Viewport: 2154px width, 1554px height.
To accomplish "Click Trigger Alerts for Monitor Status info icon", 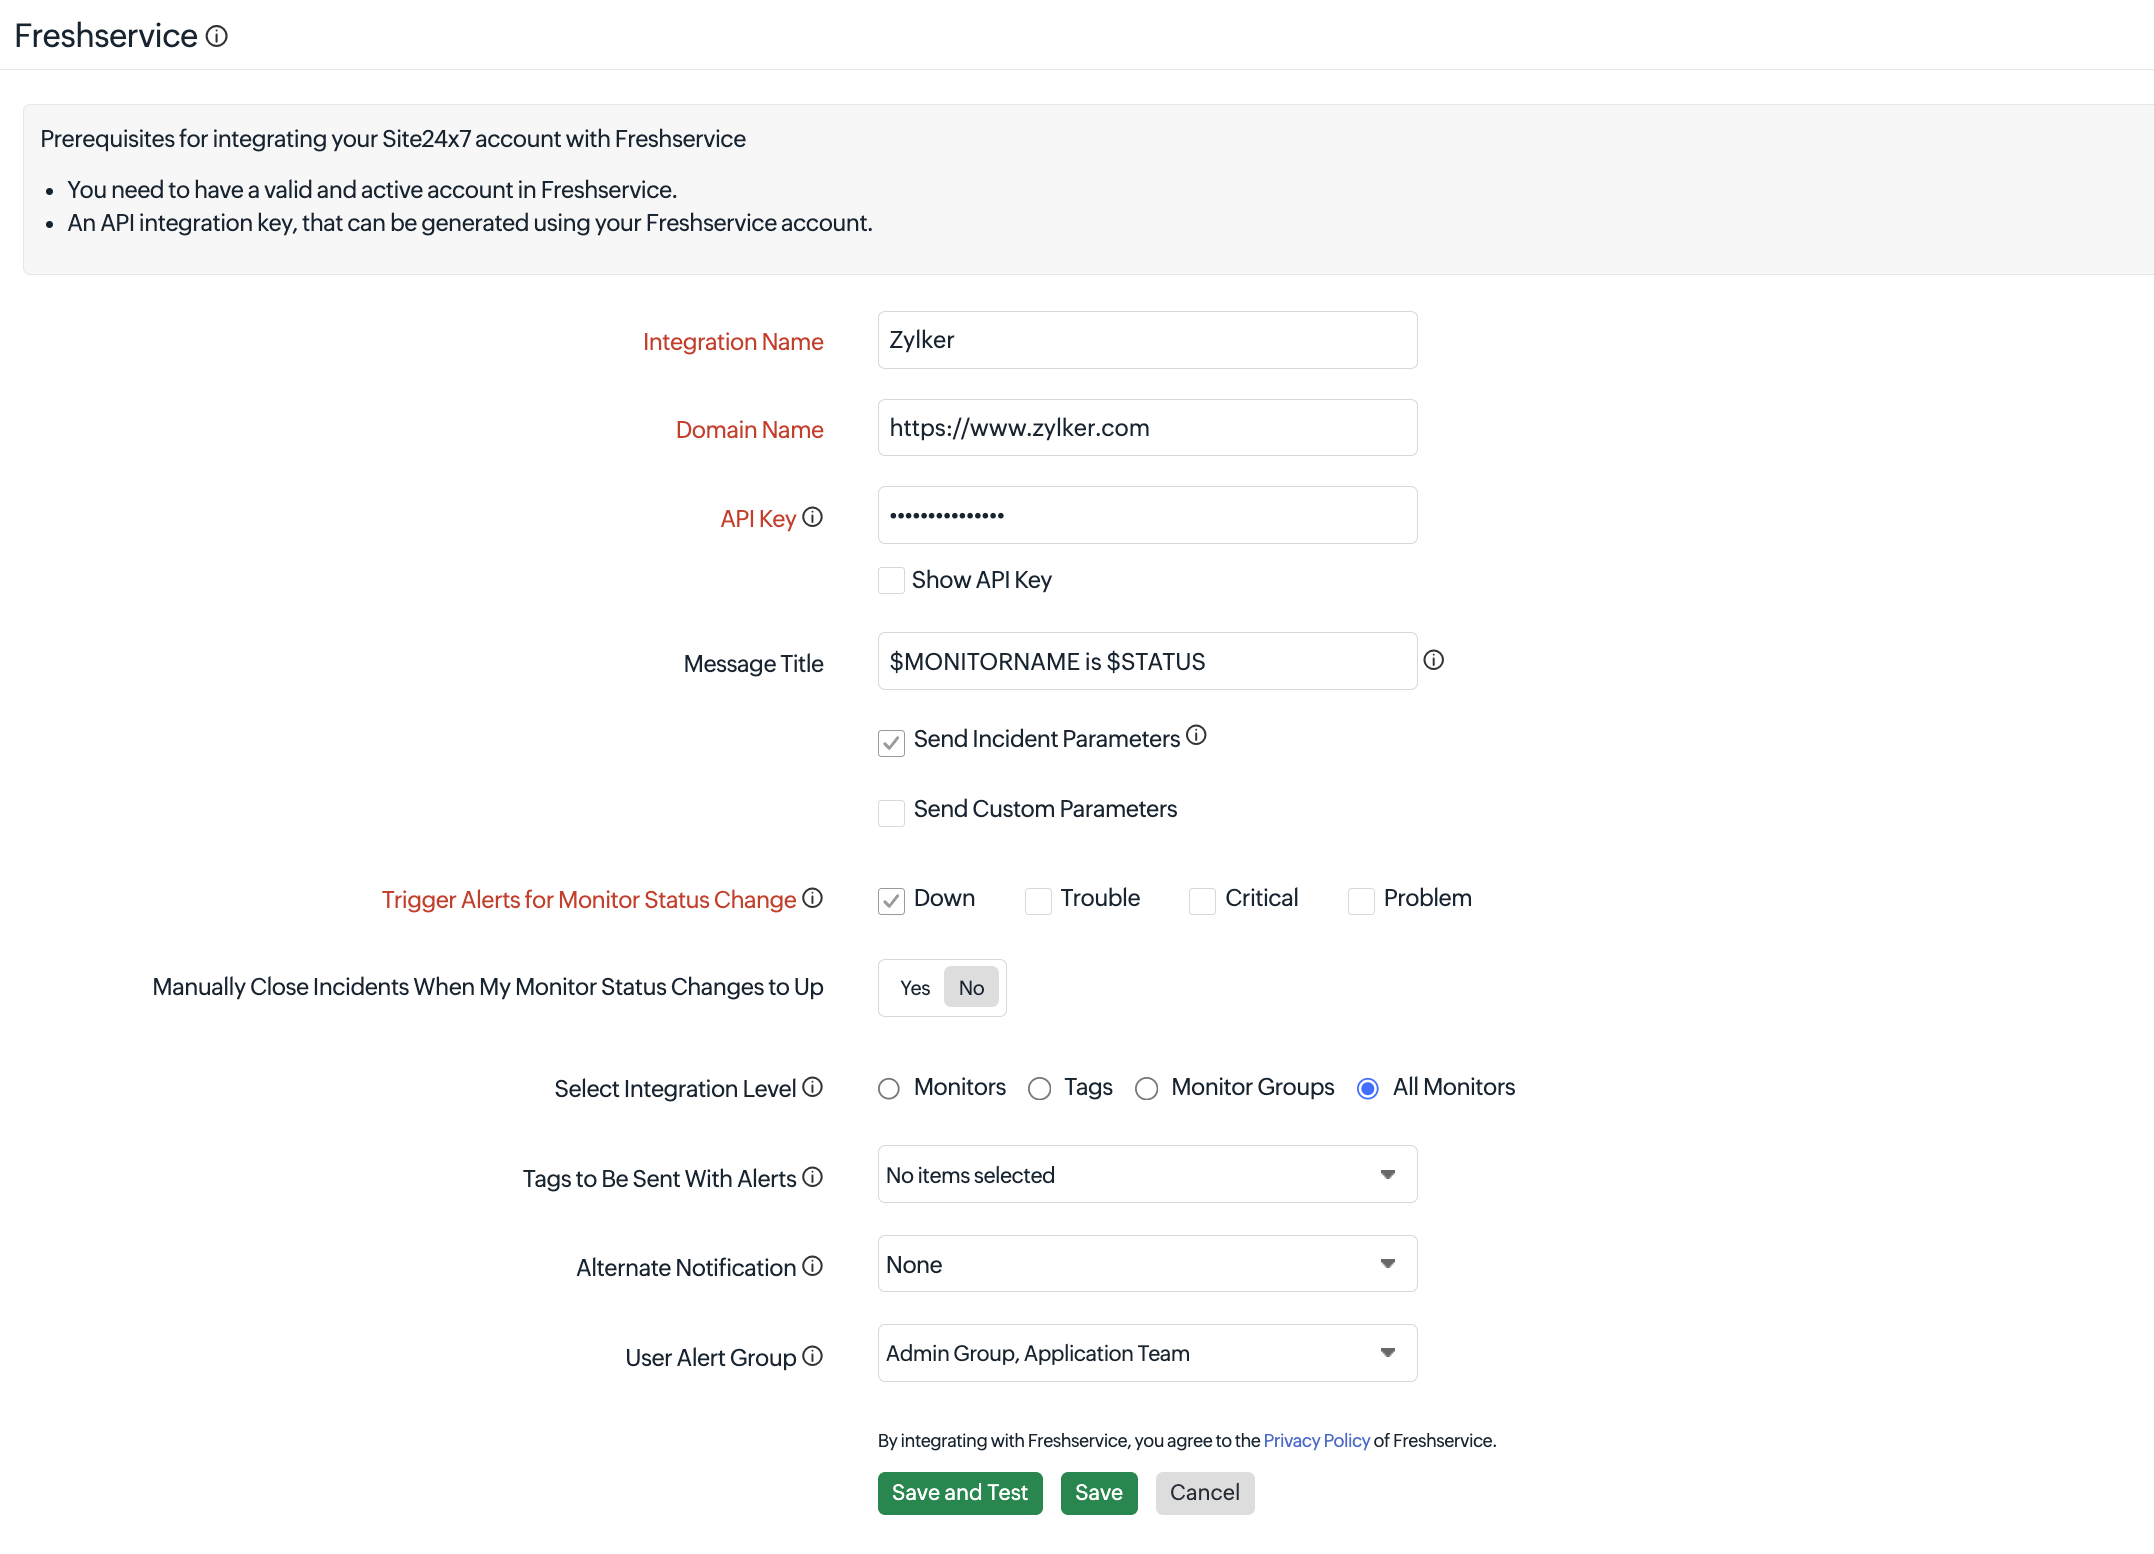I will click(813, 898).
